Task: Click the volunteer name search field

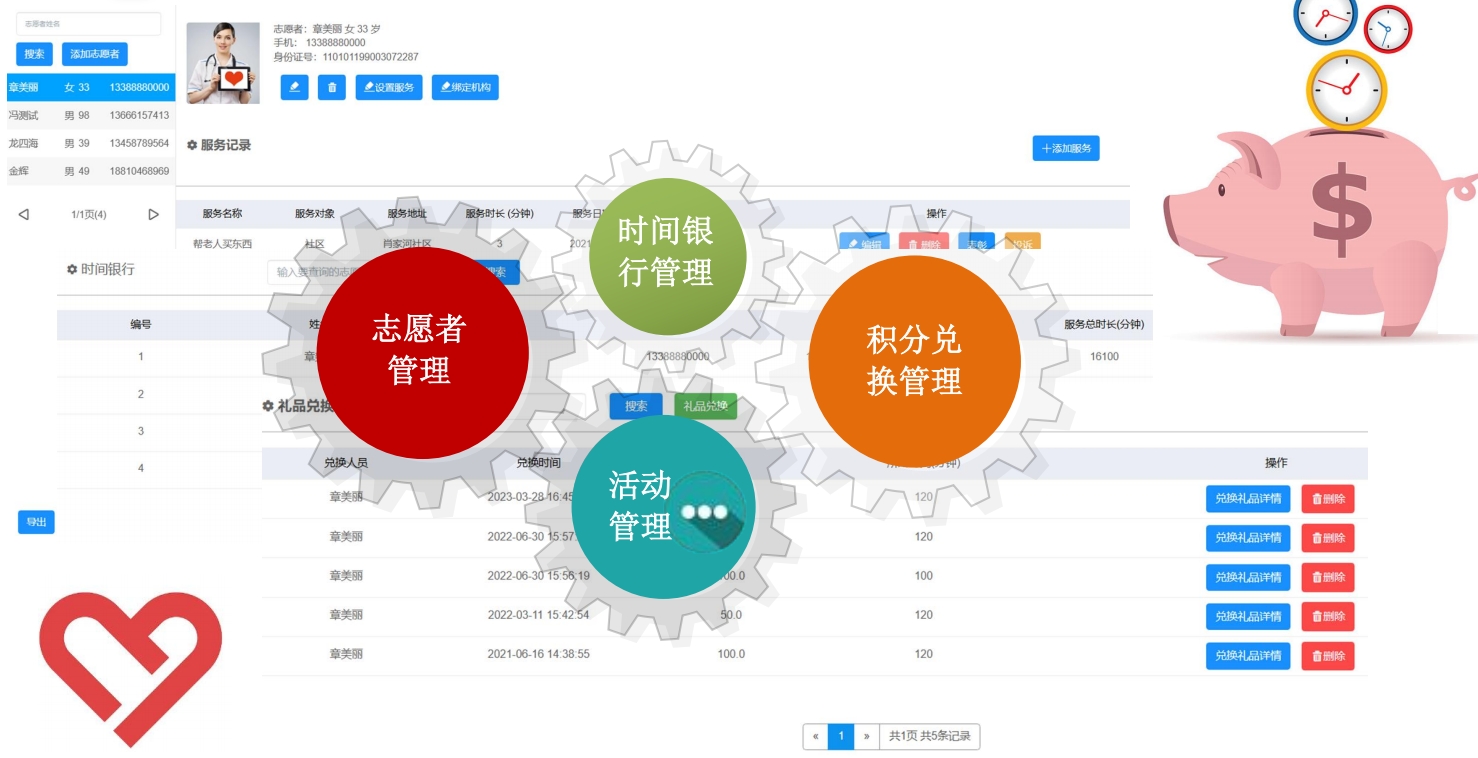Action: (x=88, y=24)
